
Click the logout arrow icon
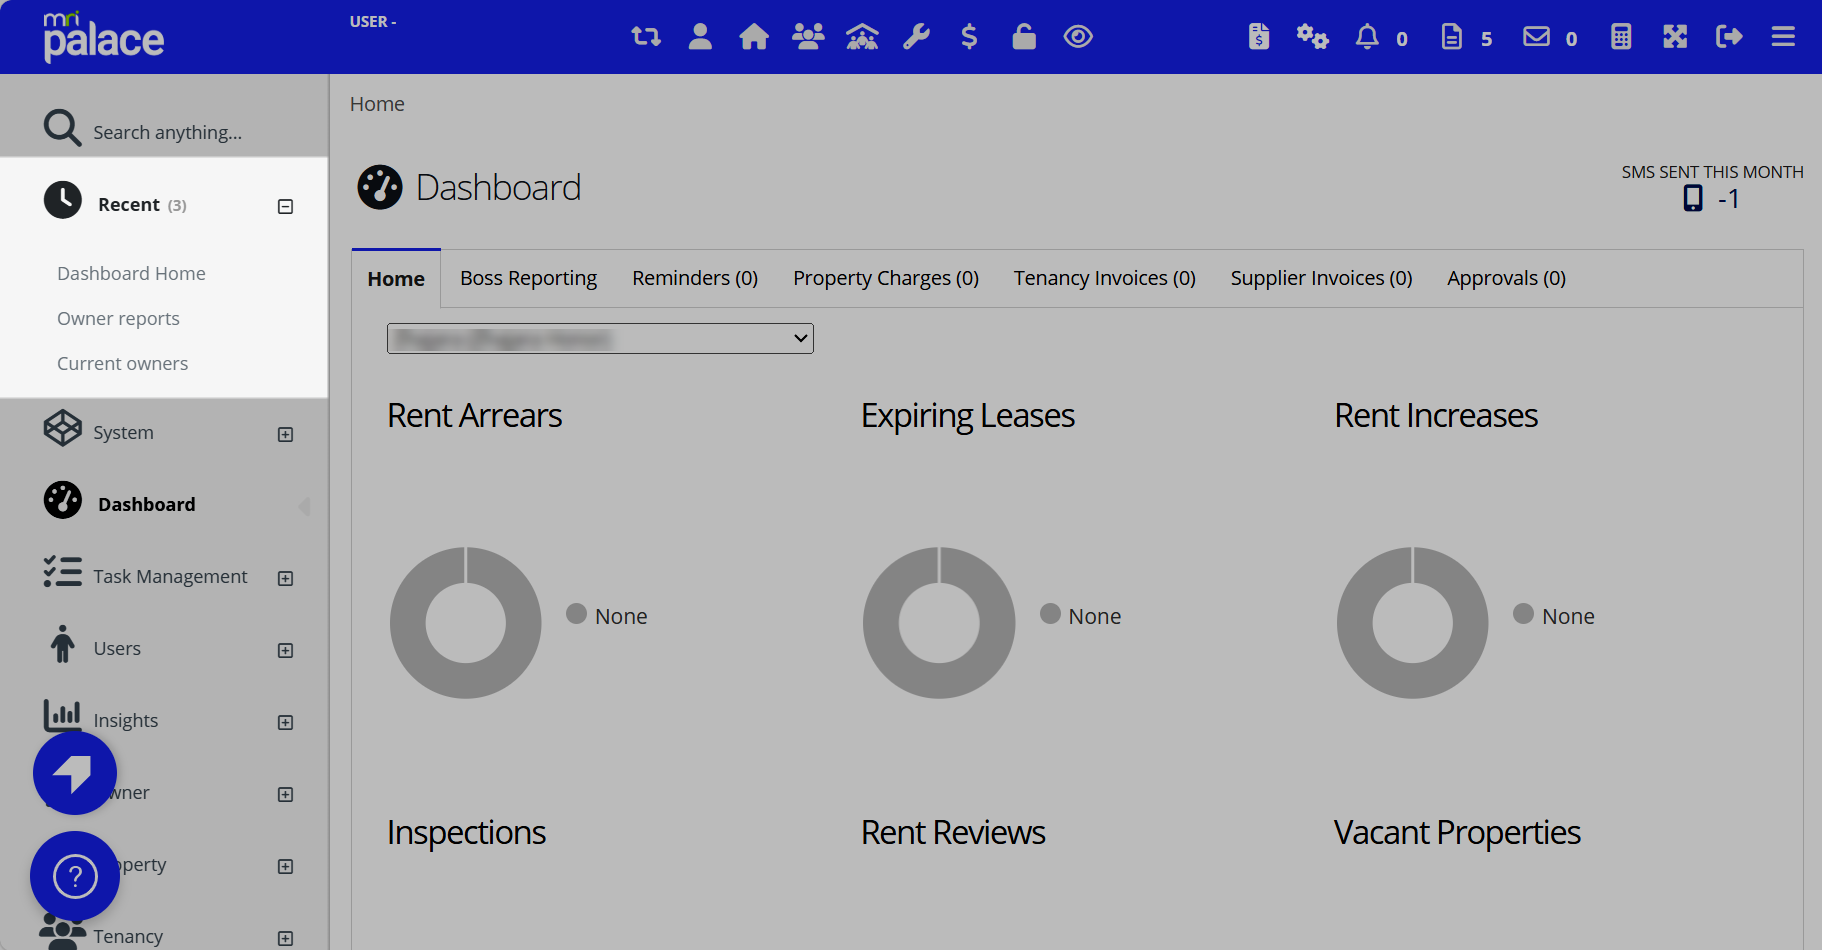click(1729, 37)
